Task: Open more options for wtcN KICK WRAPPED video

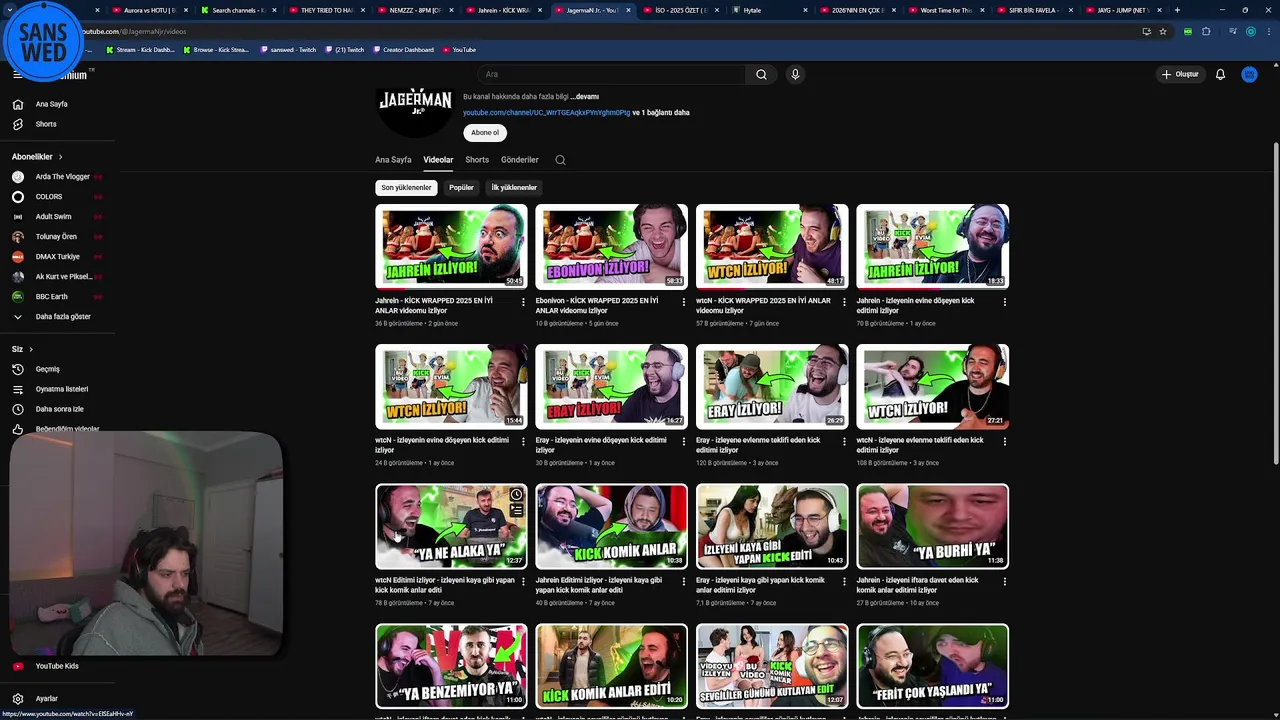Action: coord(844,302)
